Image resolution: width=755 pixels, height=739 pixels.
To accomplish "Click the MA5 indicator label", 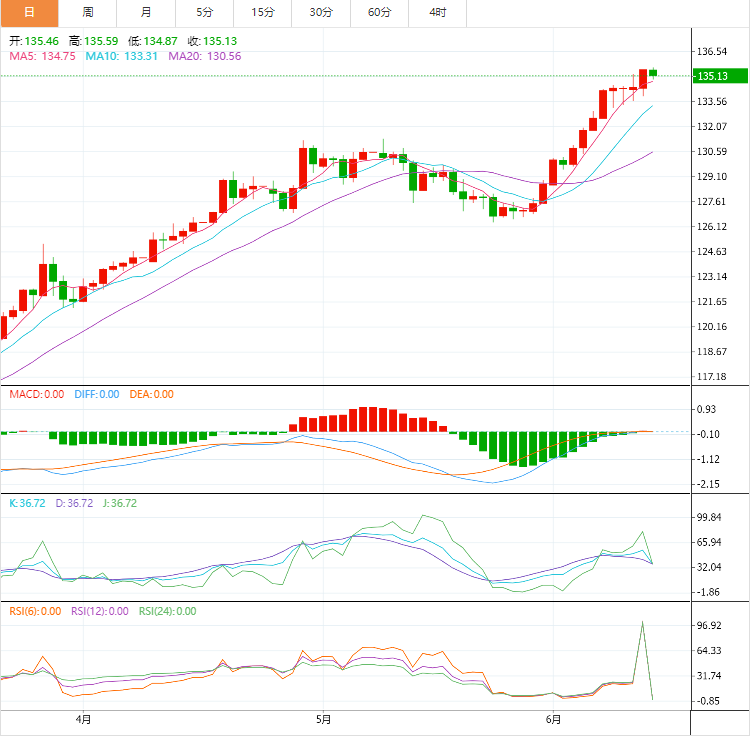I will click(x=42, y=57).
